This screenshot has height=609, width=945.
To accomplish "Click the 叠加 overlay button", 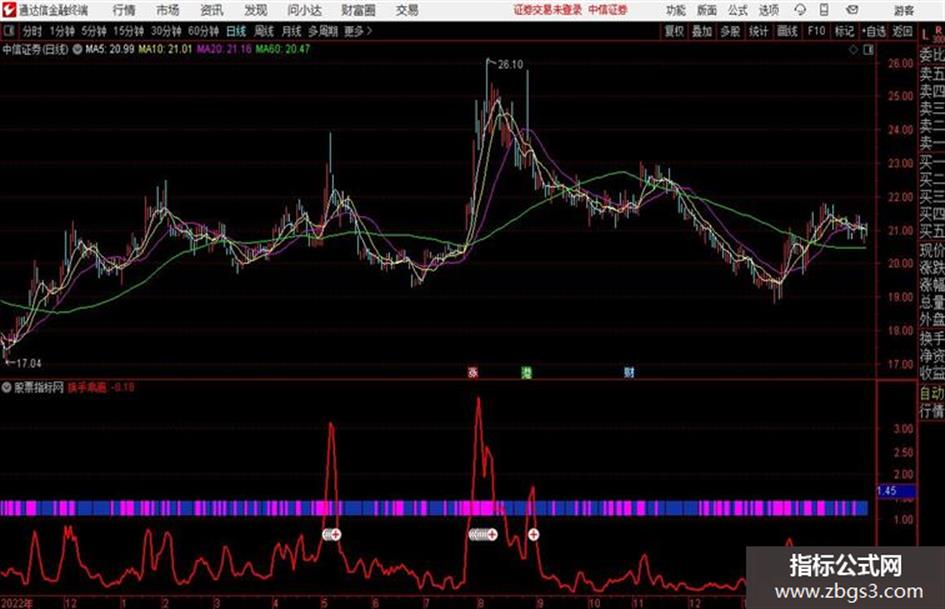I will (702, 31).
